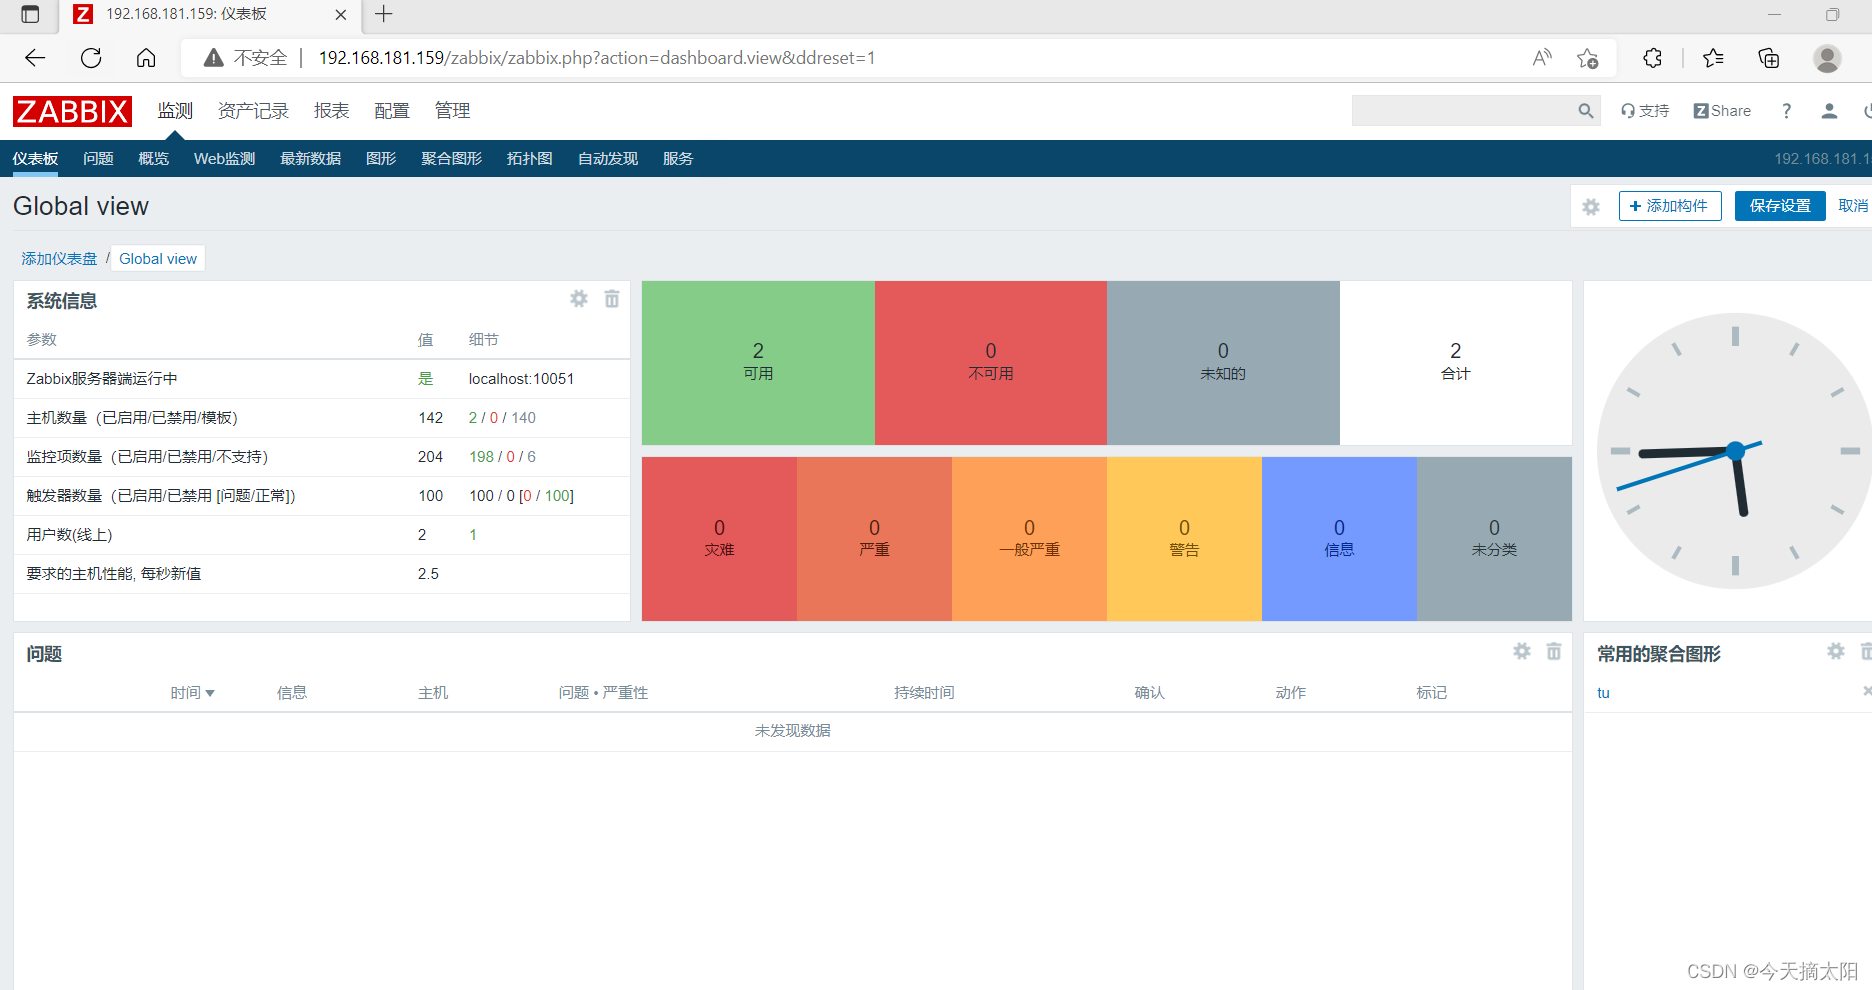Viewport: 1872px width, 990px height.
Task: Open the 配置 main menu
Action: [392, 111]
